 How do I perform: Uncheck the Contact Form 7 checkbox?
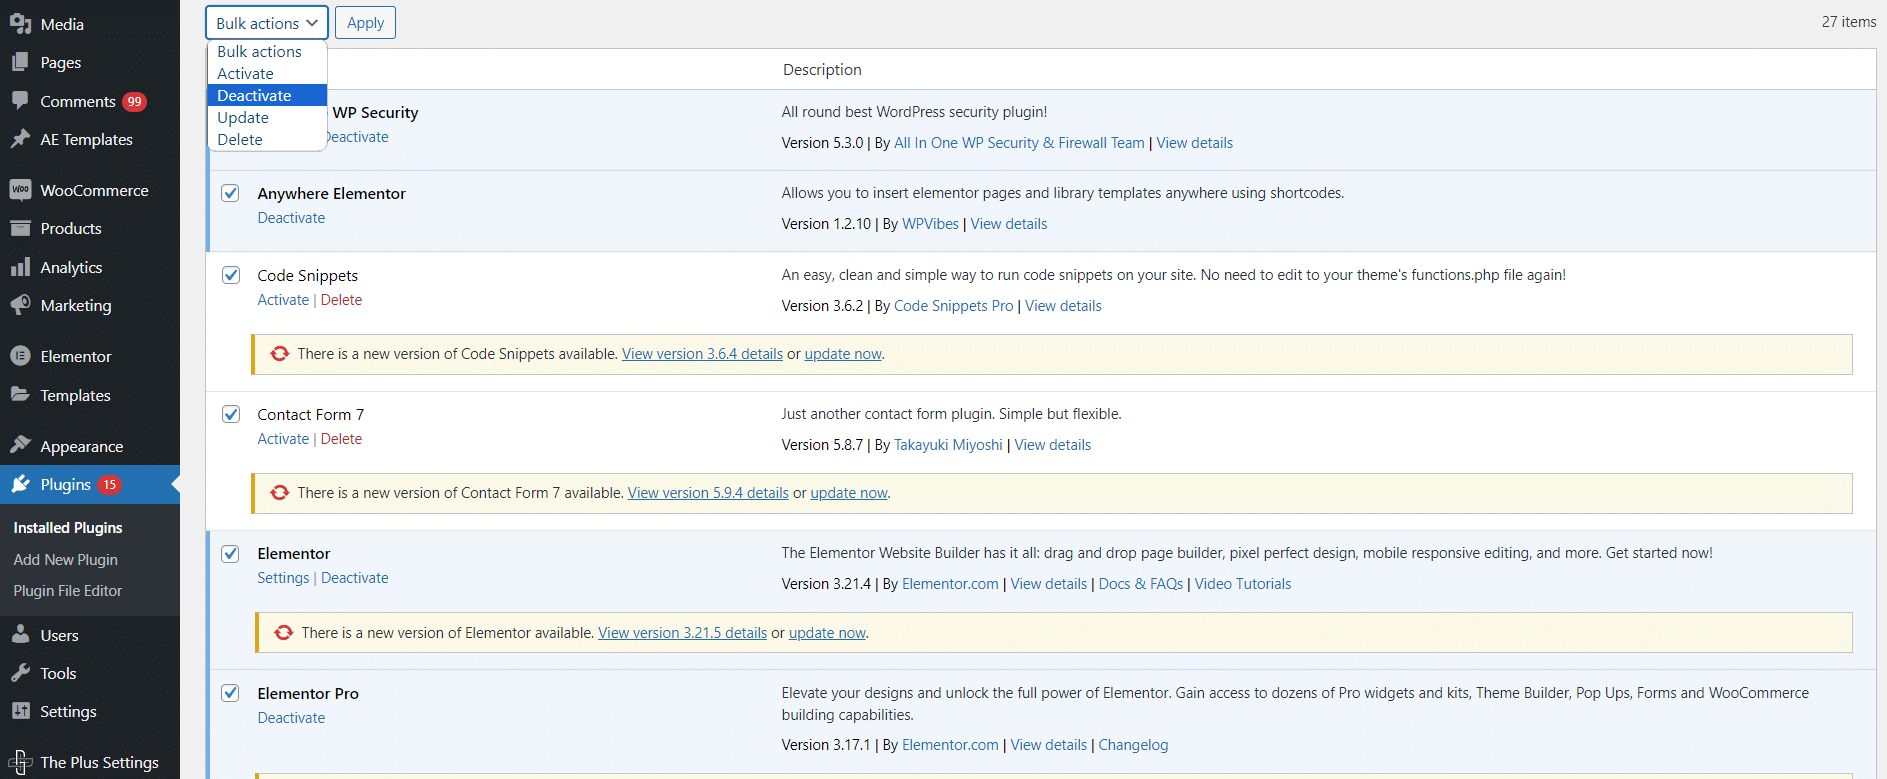click(231, 414)
